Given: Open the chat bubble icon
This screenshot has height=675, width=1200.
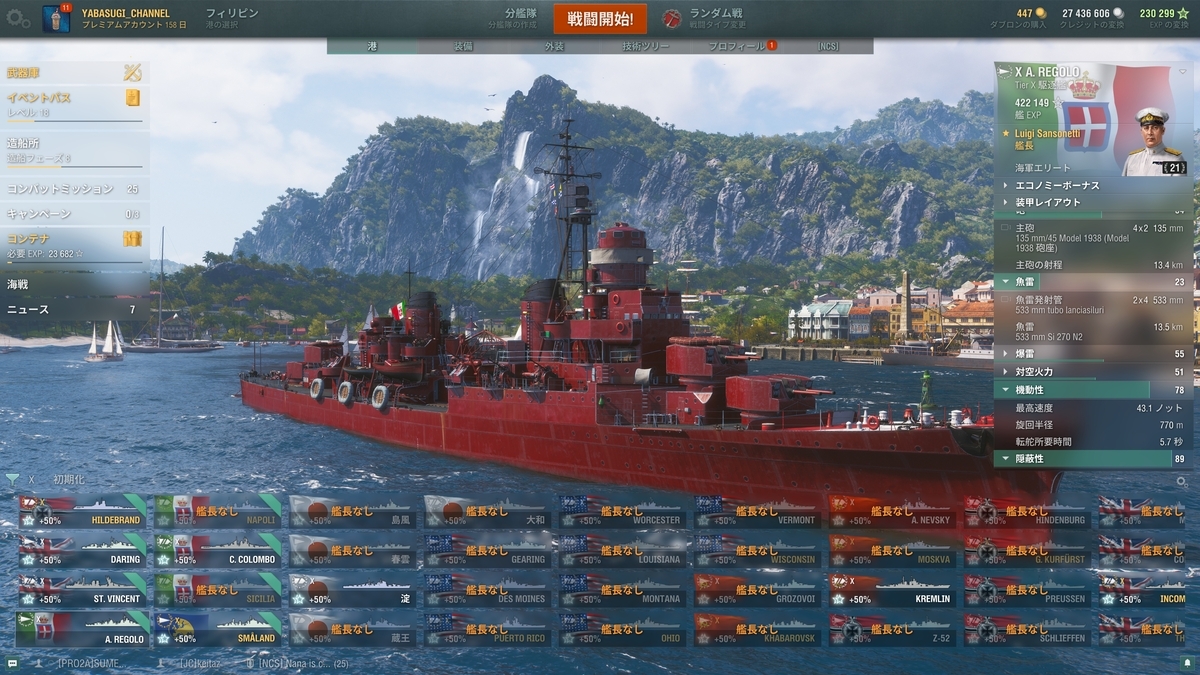Looking at the screenshot, I should [x=12, y=662].
